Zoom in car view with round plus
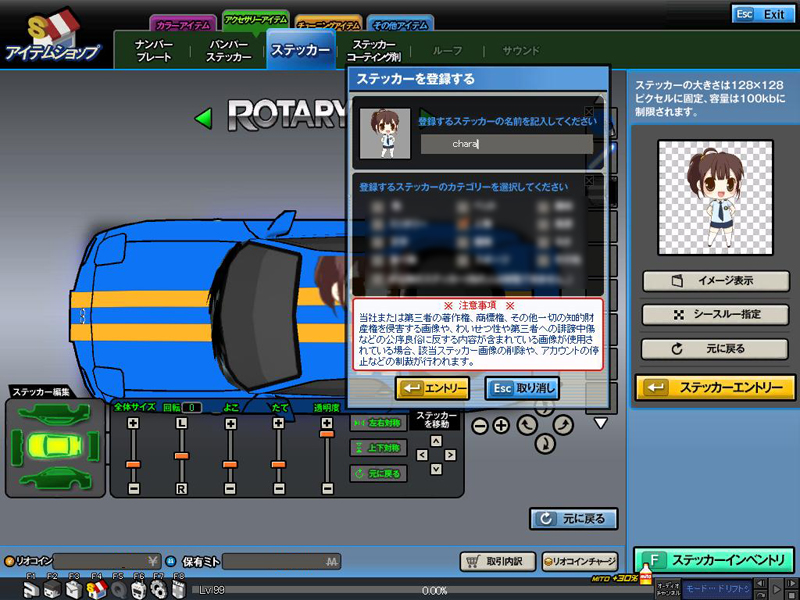The width and height of the screenshot is (800, 600). [x=501, y=426]
